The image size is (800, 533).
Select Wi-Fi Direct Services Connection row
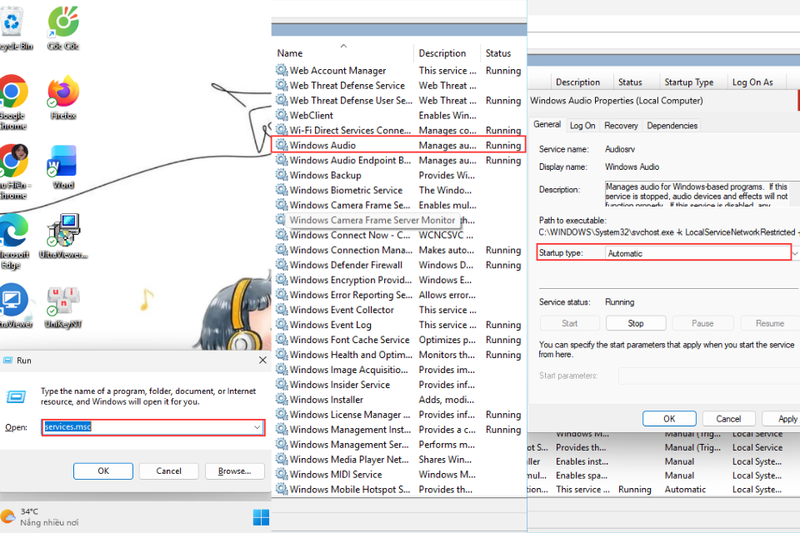point(399,130)
